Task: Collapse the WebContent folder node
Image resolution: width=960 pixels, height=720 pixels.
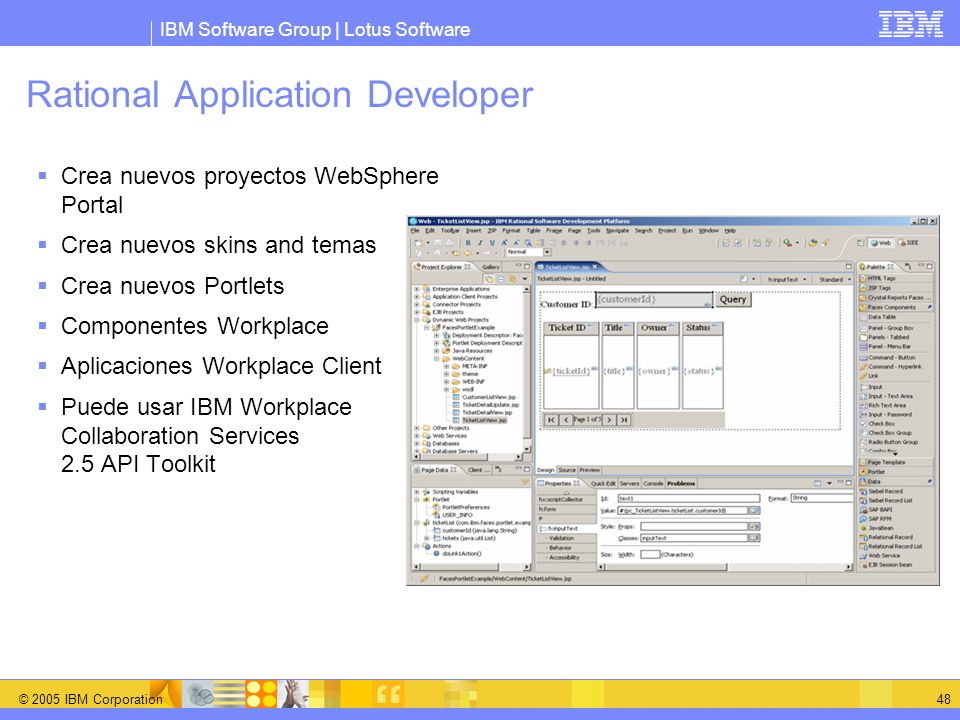Action: pos(437,359)
